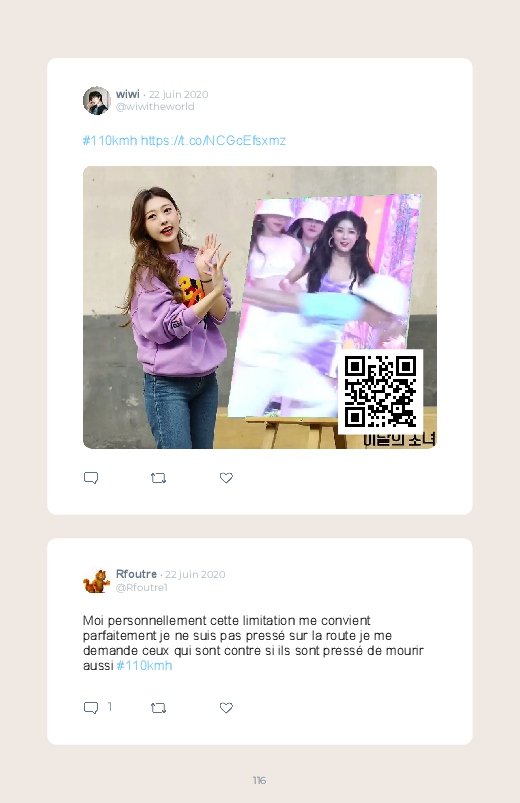Open the Rfoutre display name
The height and width of the screenshot is (803, 520).
pos(136,574)
